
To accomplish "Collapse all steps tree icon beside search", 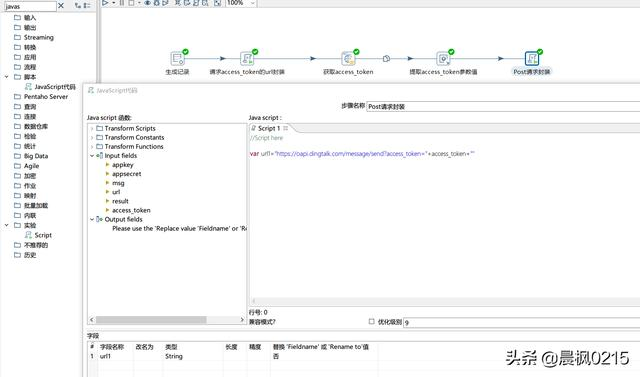I will pos(87,6).
